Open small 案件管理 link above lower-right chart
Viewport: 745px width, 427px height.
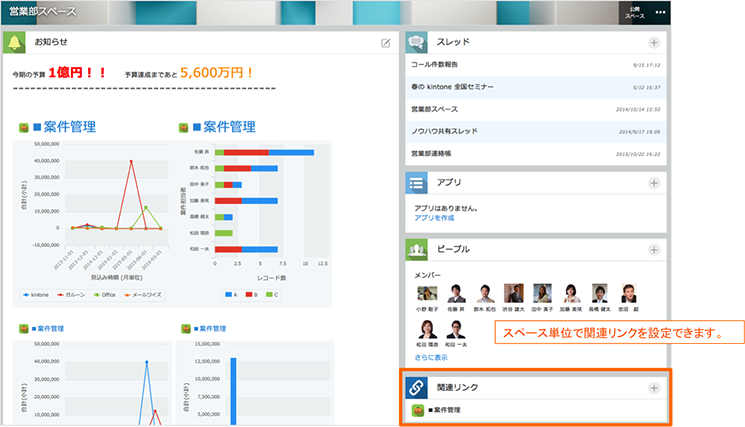click(210, 329)
